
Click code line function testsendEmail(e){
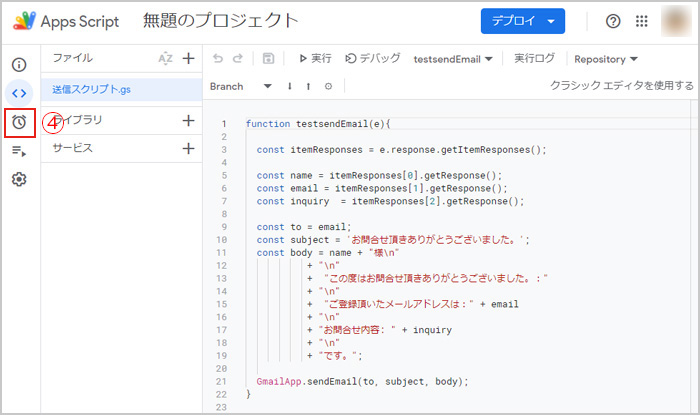318,124
